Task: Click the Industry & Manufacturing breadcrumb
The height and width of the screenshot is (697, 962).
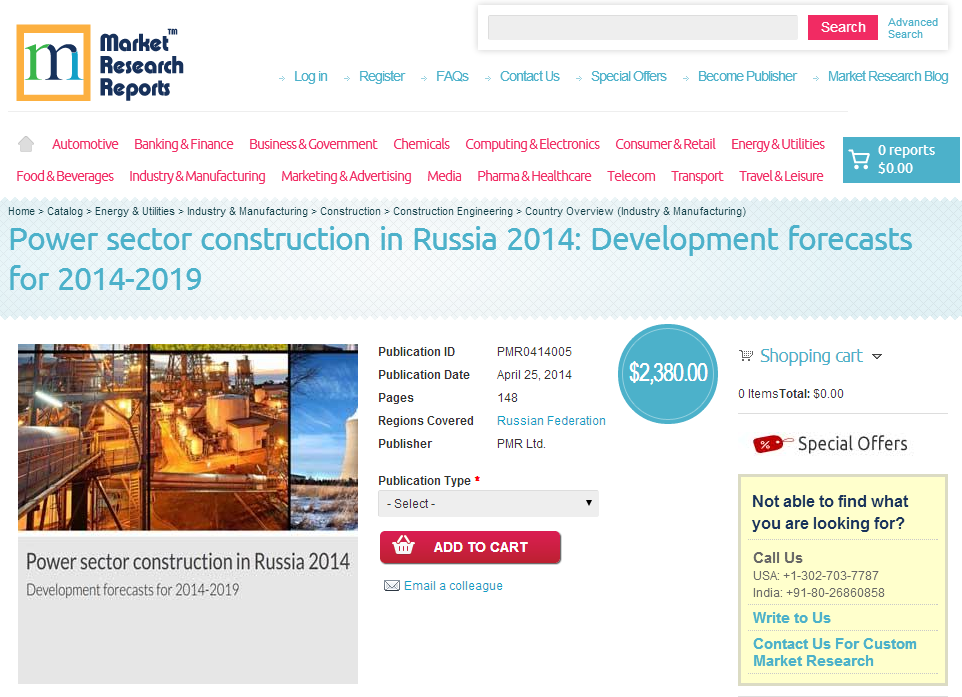Action: coord(247,211)
